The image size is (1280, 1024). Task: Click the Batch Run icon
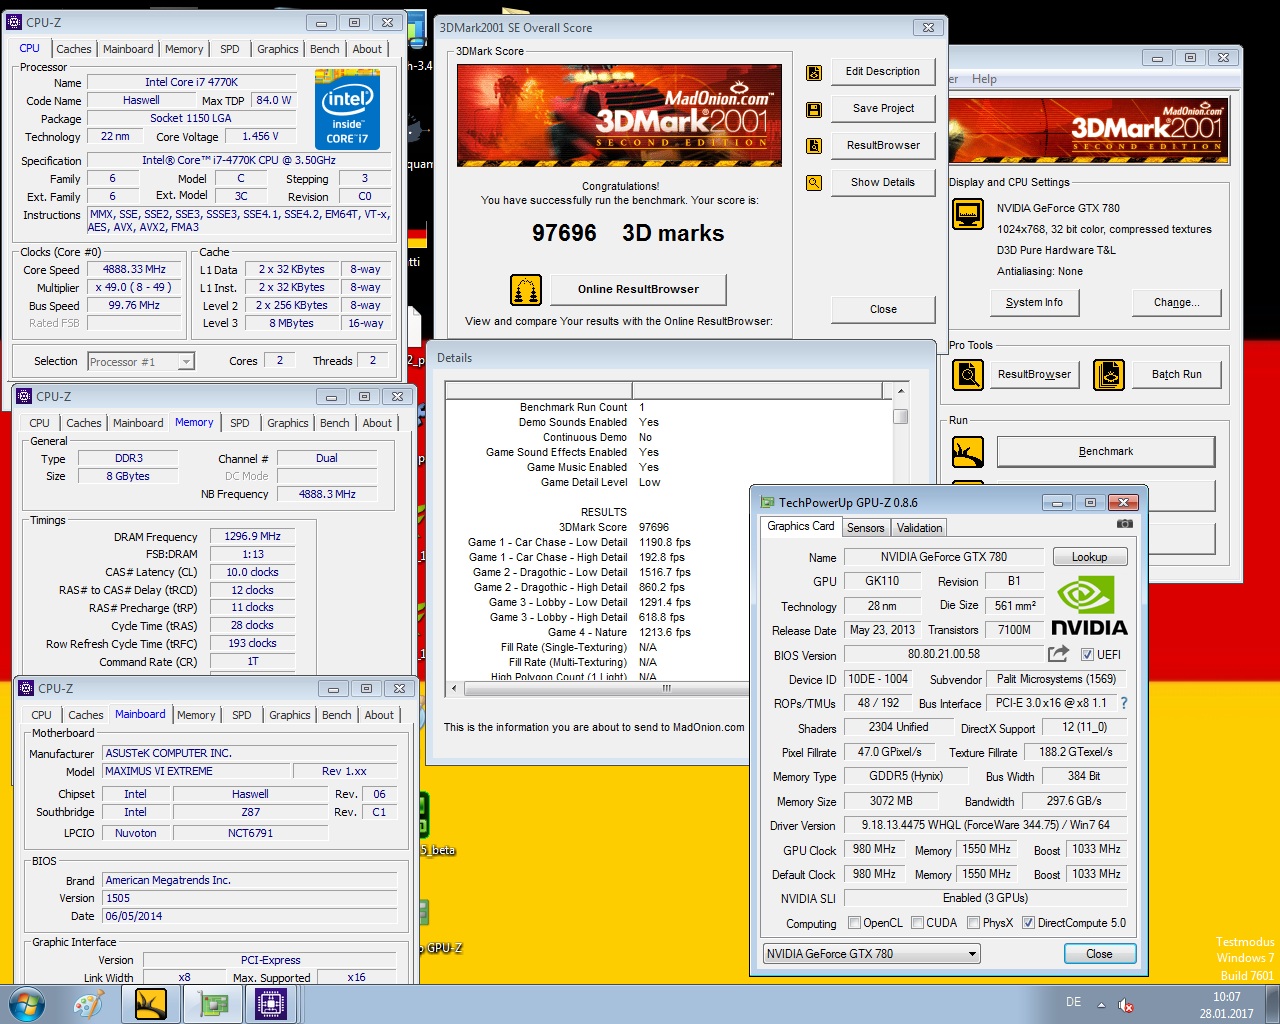coord(1109,375)
